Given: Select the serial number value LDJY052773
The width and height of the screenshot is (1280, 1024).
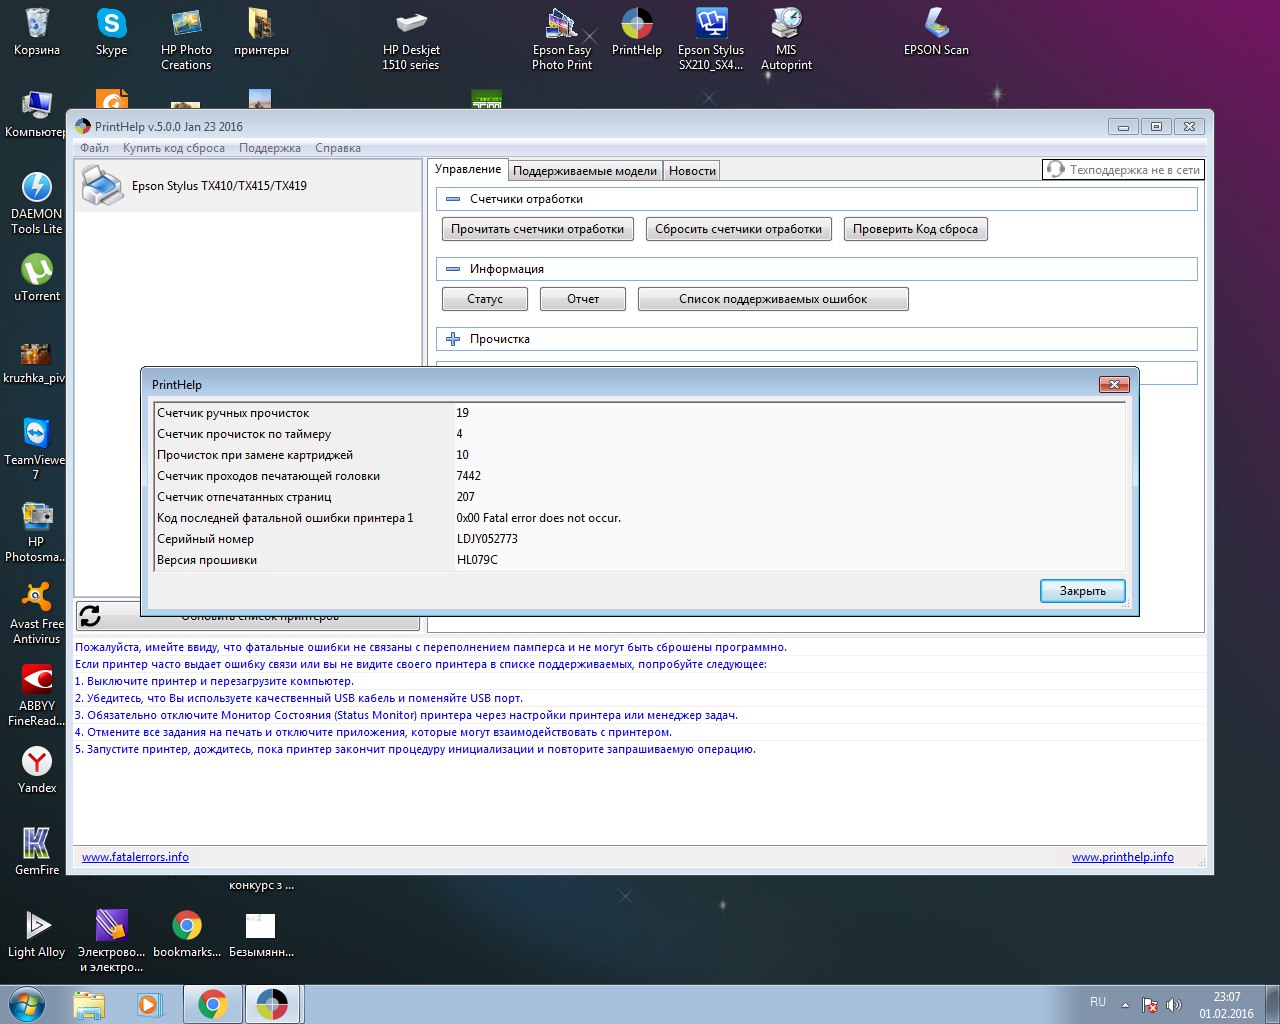Looking at the screenshot, I should 487,539.
